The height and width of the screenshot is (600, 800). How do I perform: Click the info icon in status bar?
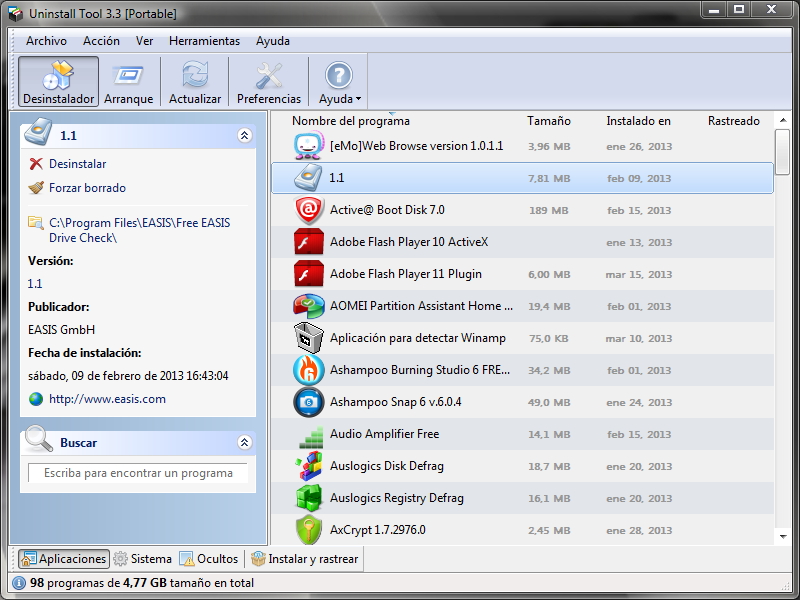pos(19,583)
